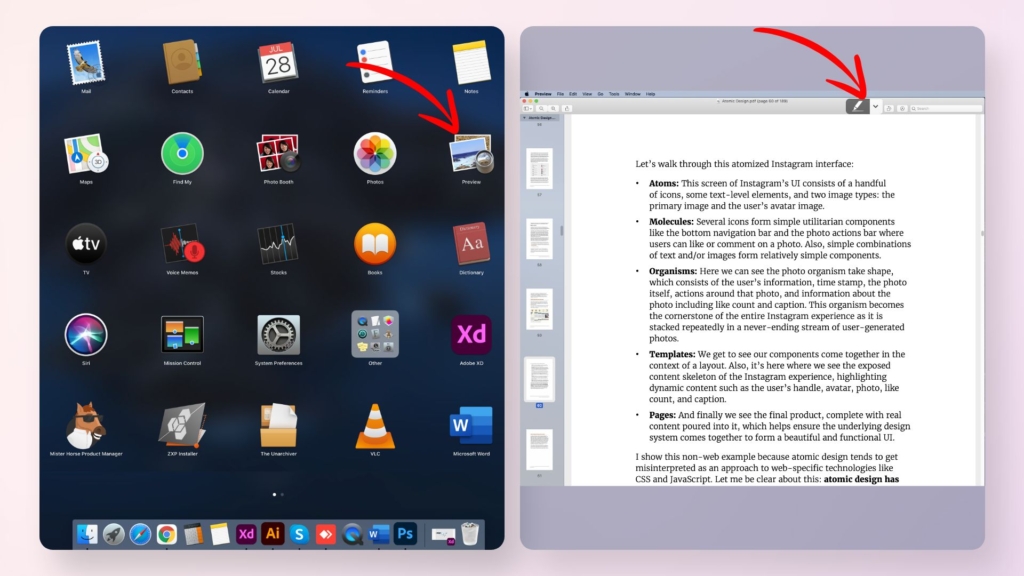
Task: Open Adobe Illustrator from the Dock
Action: (x=272, y=534)
